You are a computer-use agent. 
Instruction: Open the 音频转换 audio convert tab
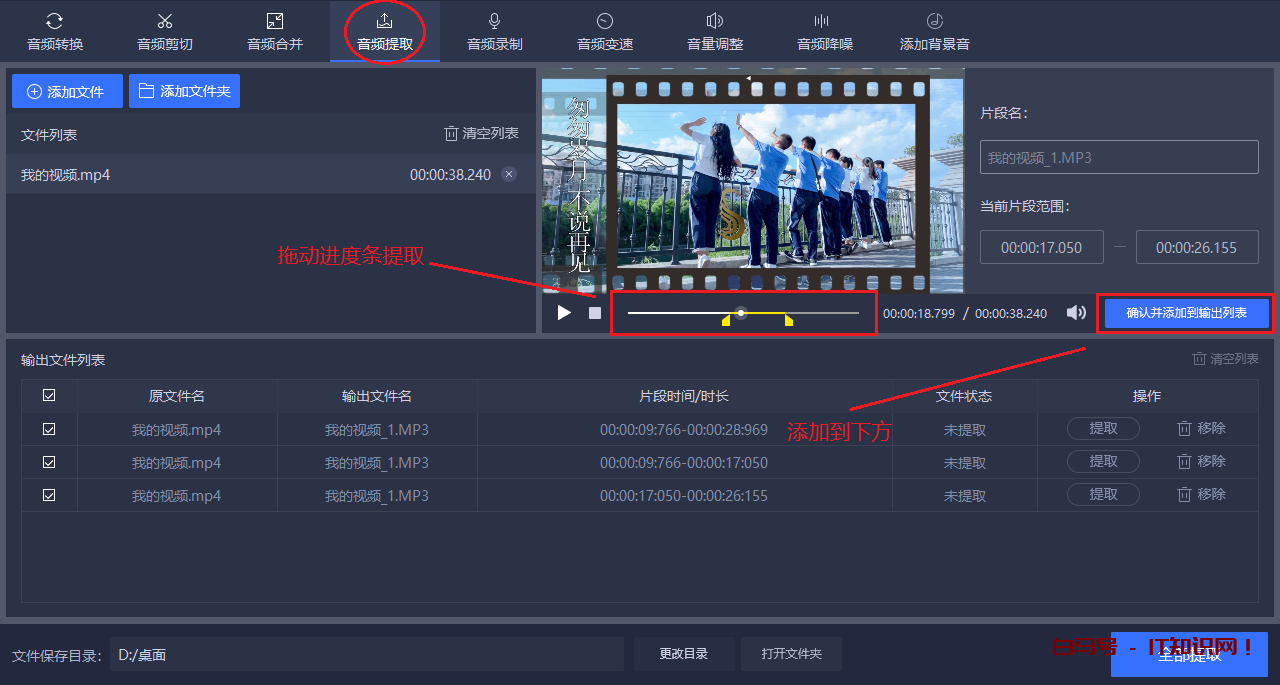[55, 32]
